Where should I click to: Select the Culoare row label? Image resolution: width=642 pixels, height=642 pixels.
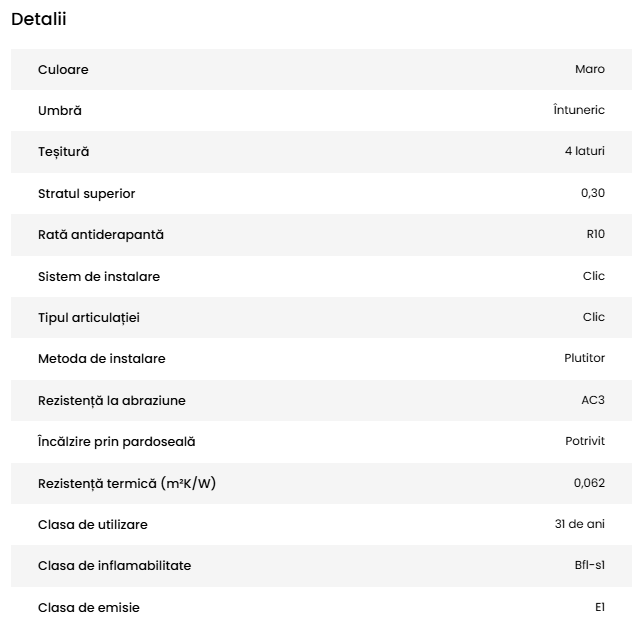63,69
